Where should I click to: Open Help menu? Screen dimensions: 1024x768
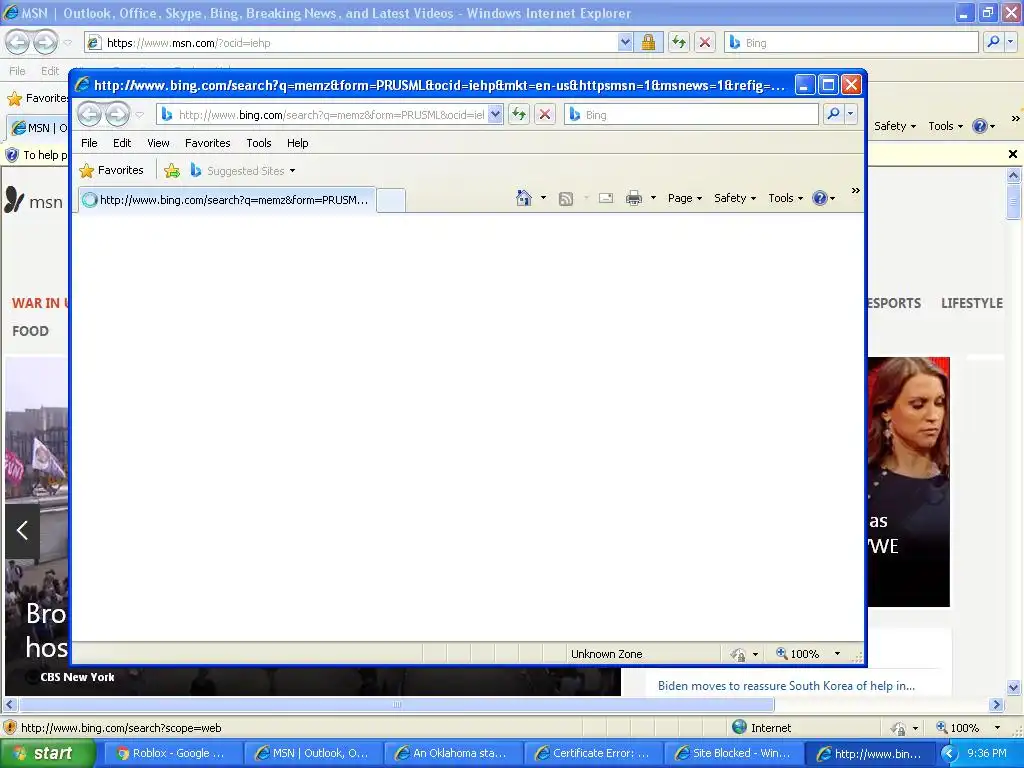click(x=298, y=143)
